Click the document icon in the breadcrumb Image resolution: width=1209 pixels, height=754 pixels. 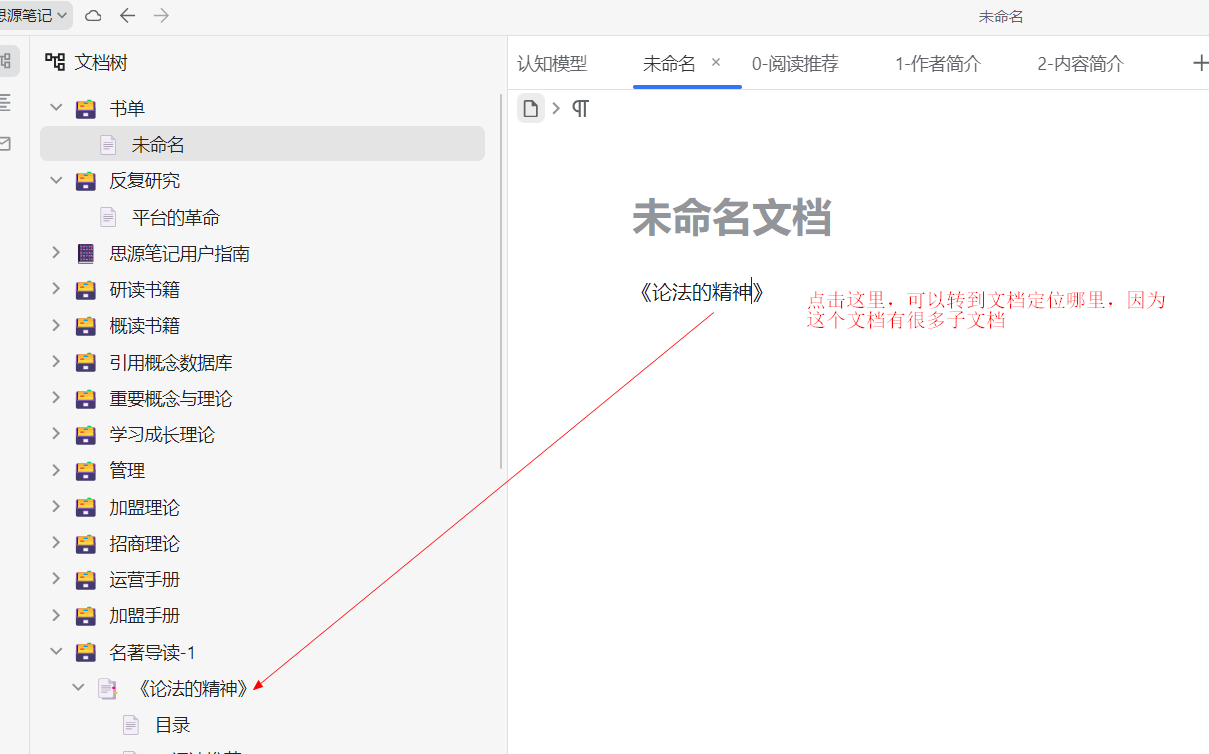(x=530, y=108)
